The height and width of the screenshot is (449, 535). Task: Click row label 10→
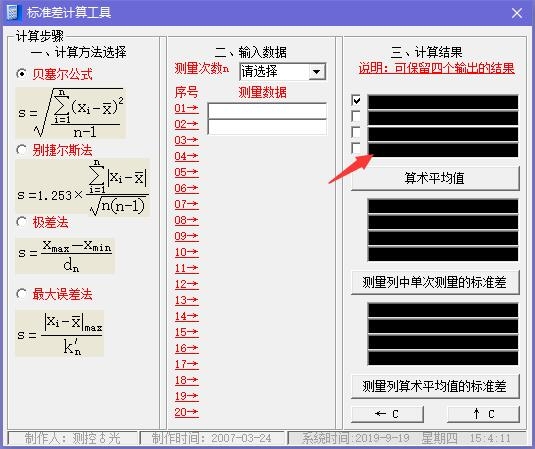tap(186, 252)
